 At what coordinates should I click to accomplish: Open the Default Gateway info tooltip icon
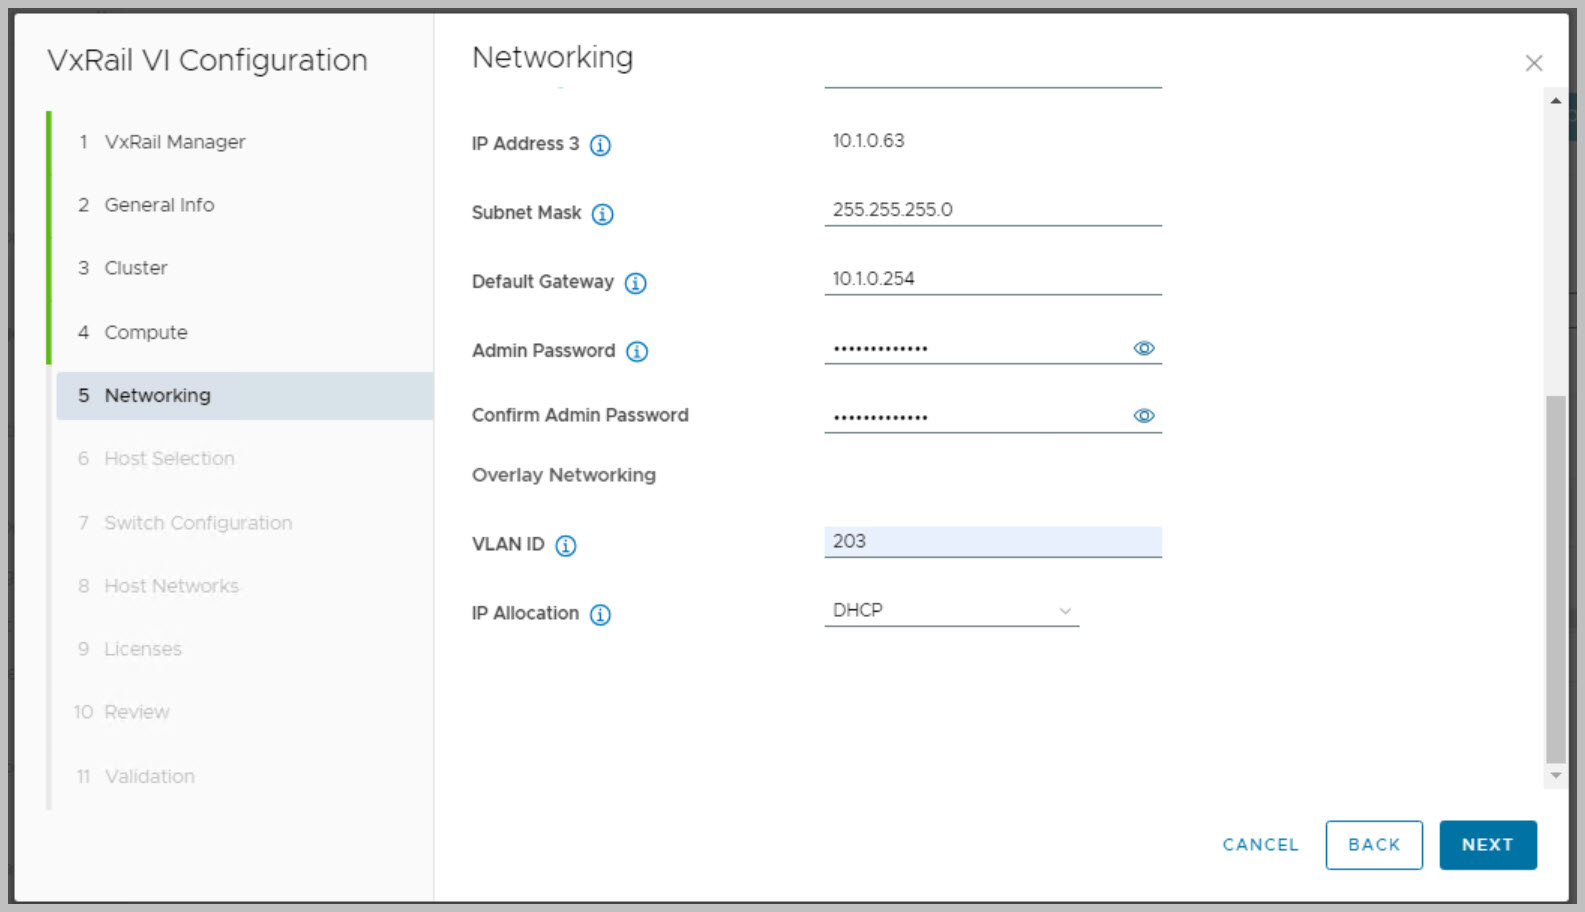[635, 283]
